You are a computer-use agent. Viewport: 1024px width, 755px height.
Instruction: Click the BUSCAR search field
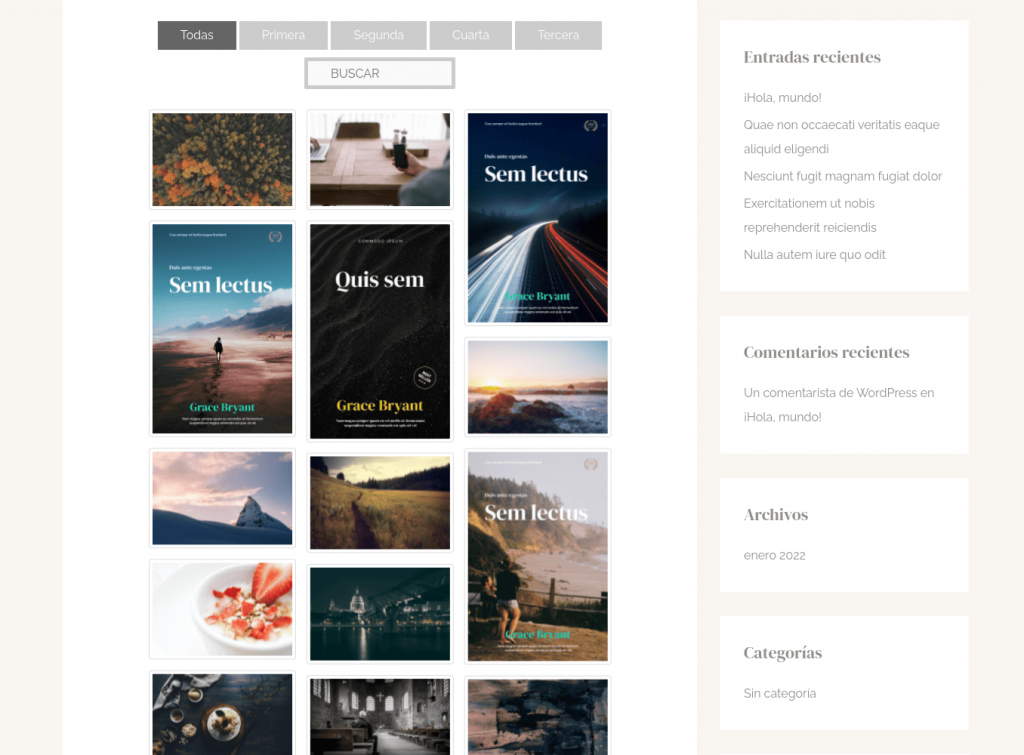[x=379, y=73]
